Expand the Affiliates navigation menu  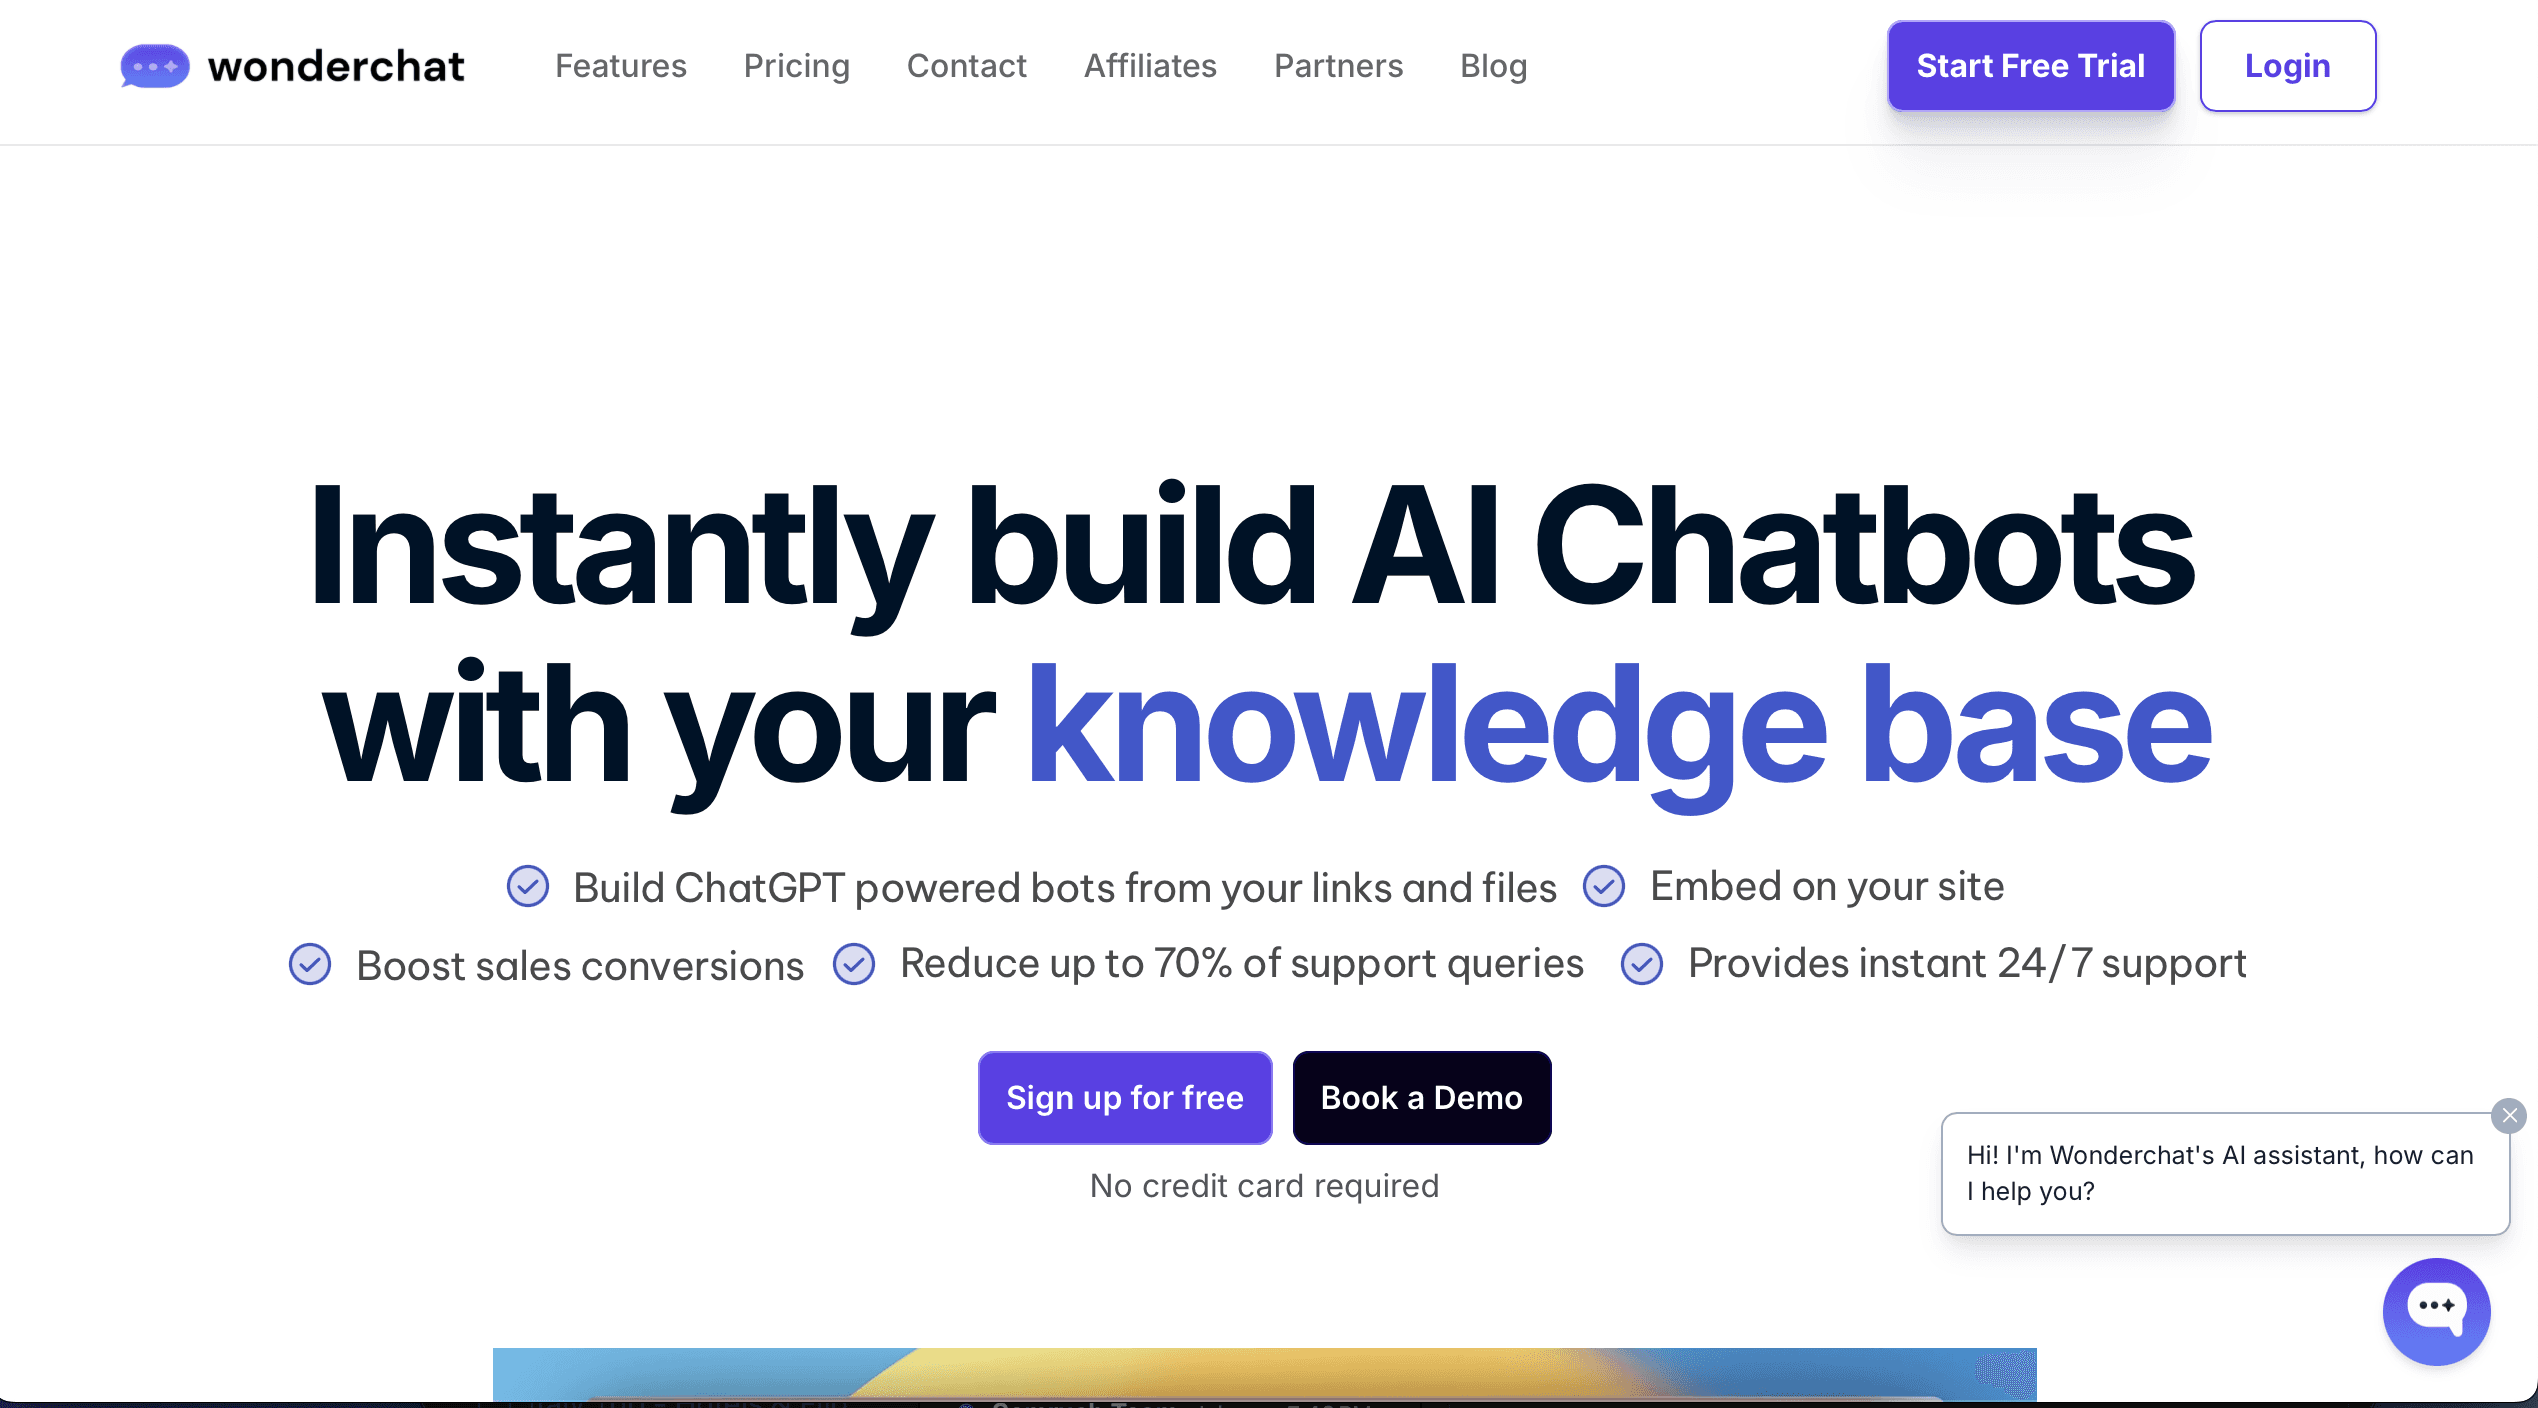1151,66
